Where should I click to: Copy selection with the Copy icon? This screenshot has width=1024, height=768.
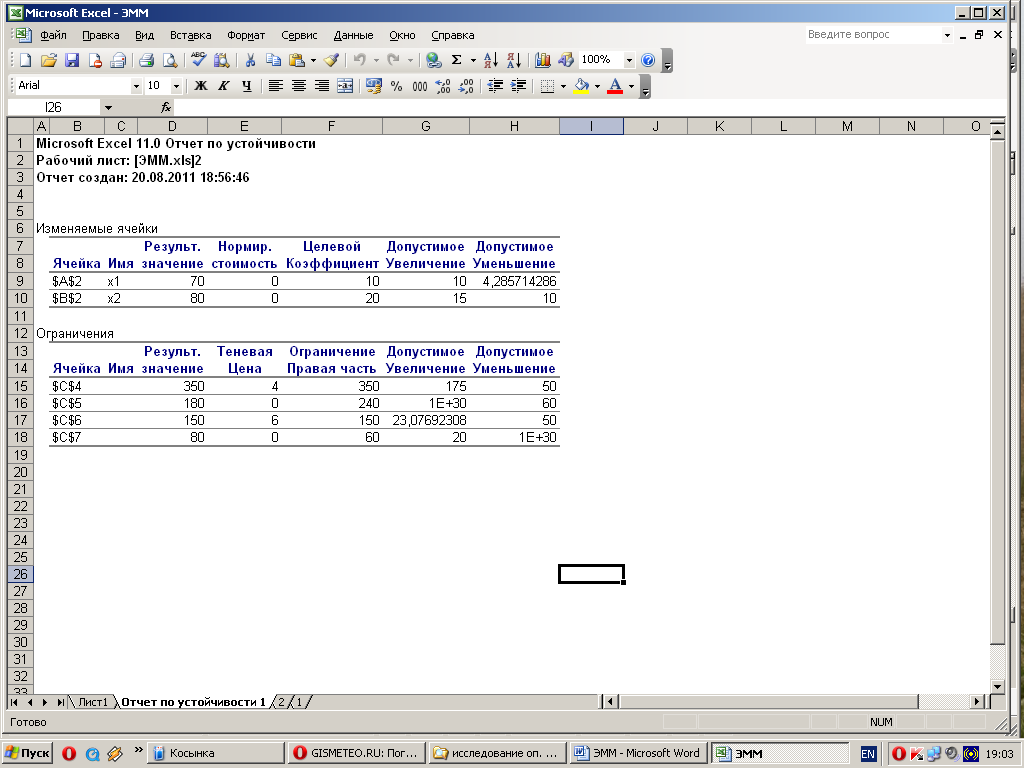tap(273, 60)
